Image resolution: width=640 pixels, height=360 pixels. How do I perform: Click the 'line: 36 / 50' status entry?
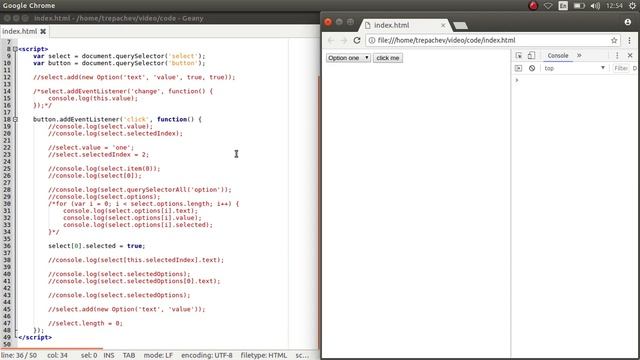click(x=19, y=356)
